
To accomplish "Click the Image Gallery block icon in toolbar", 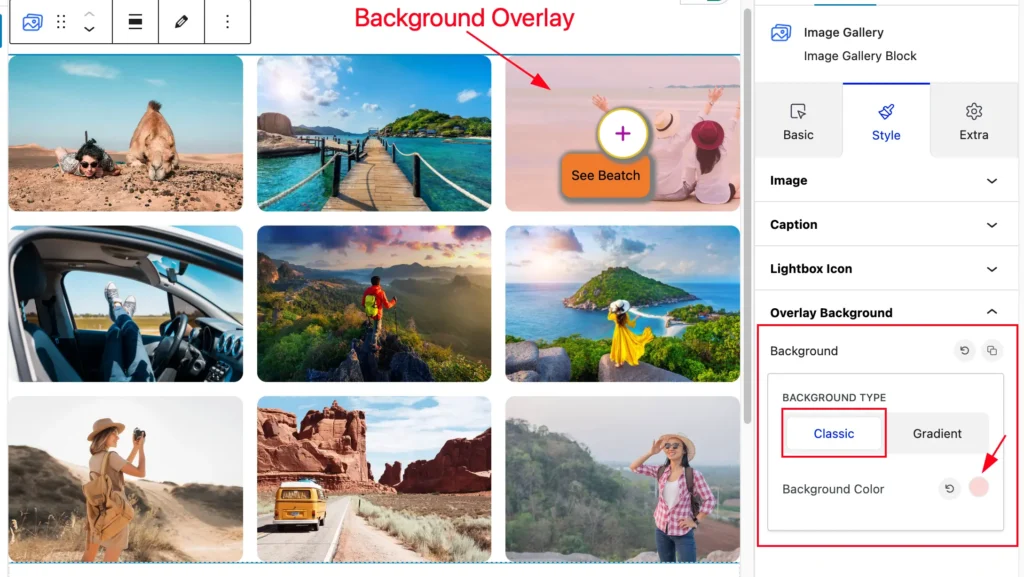I will (32, 22).
